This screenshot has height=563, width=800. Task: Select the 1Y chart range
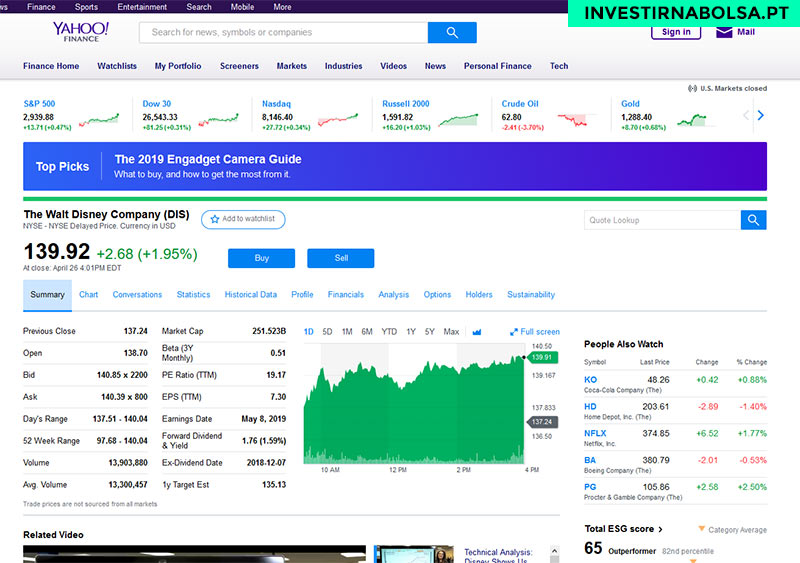coord(411,332)
